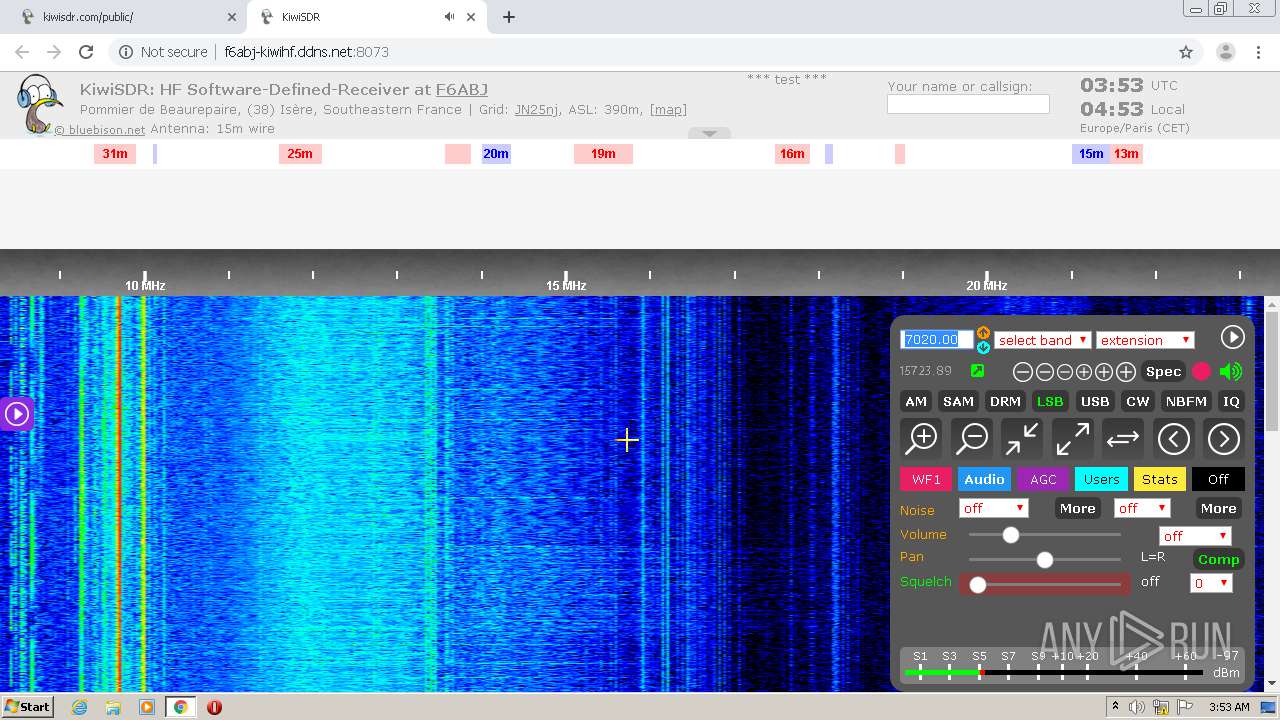The image size is (1280, 720).
Task: Switch to the Users tab
Action: tap(1101, 479)
